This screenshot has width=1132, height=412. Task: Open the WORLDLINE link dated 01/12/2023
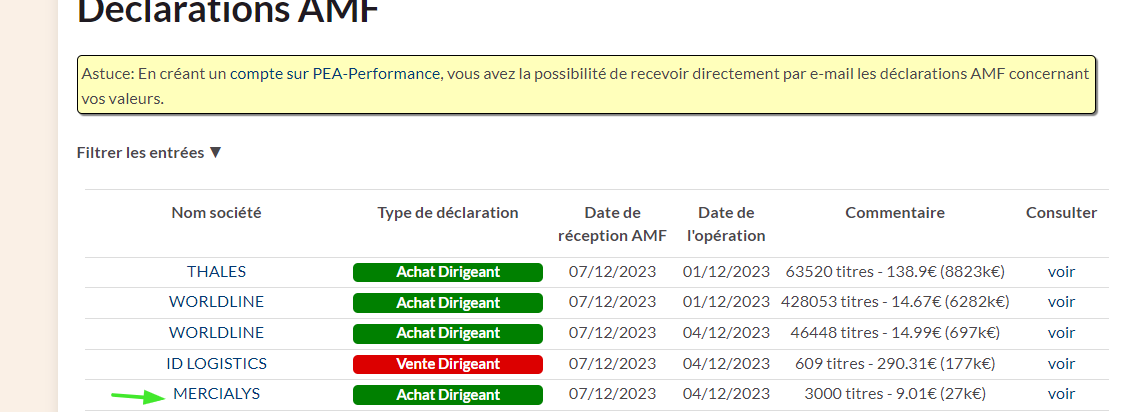pyautogui.click(x=217, y=302)
